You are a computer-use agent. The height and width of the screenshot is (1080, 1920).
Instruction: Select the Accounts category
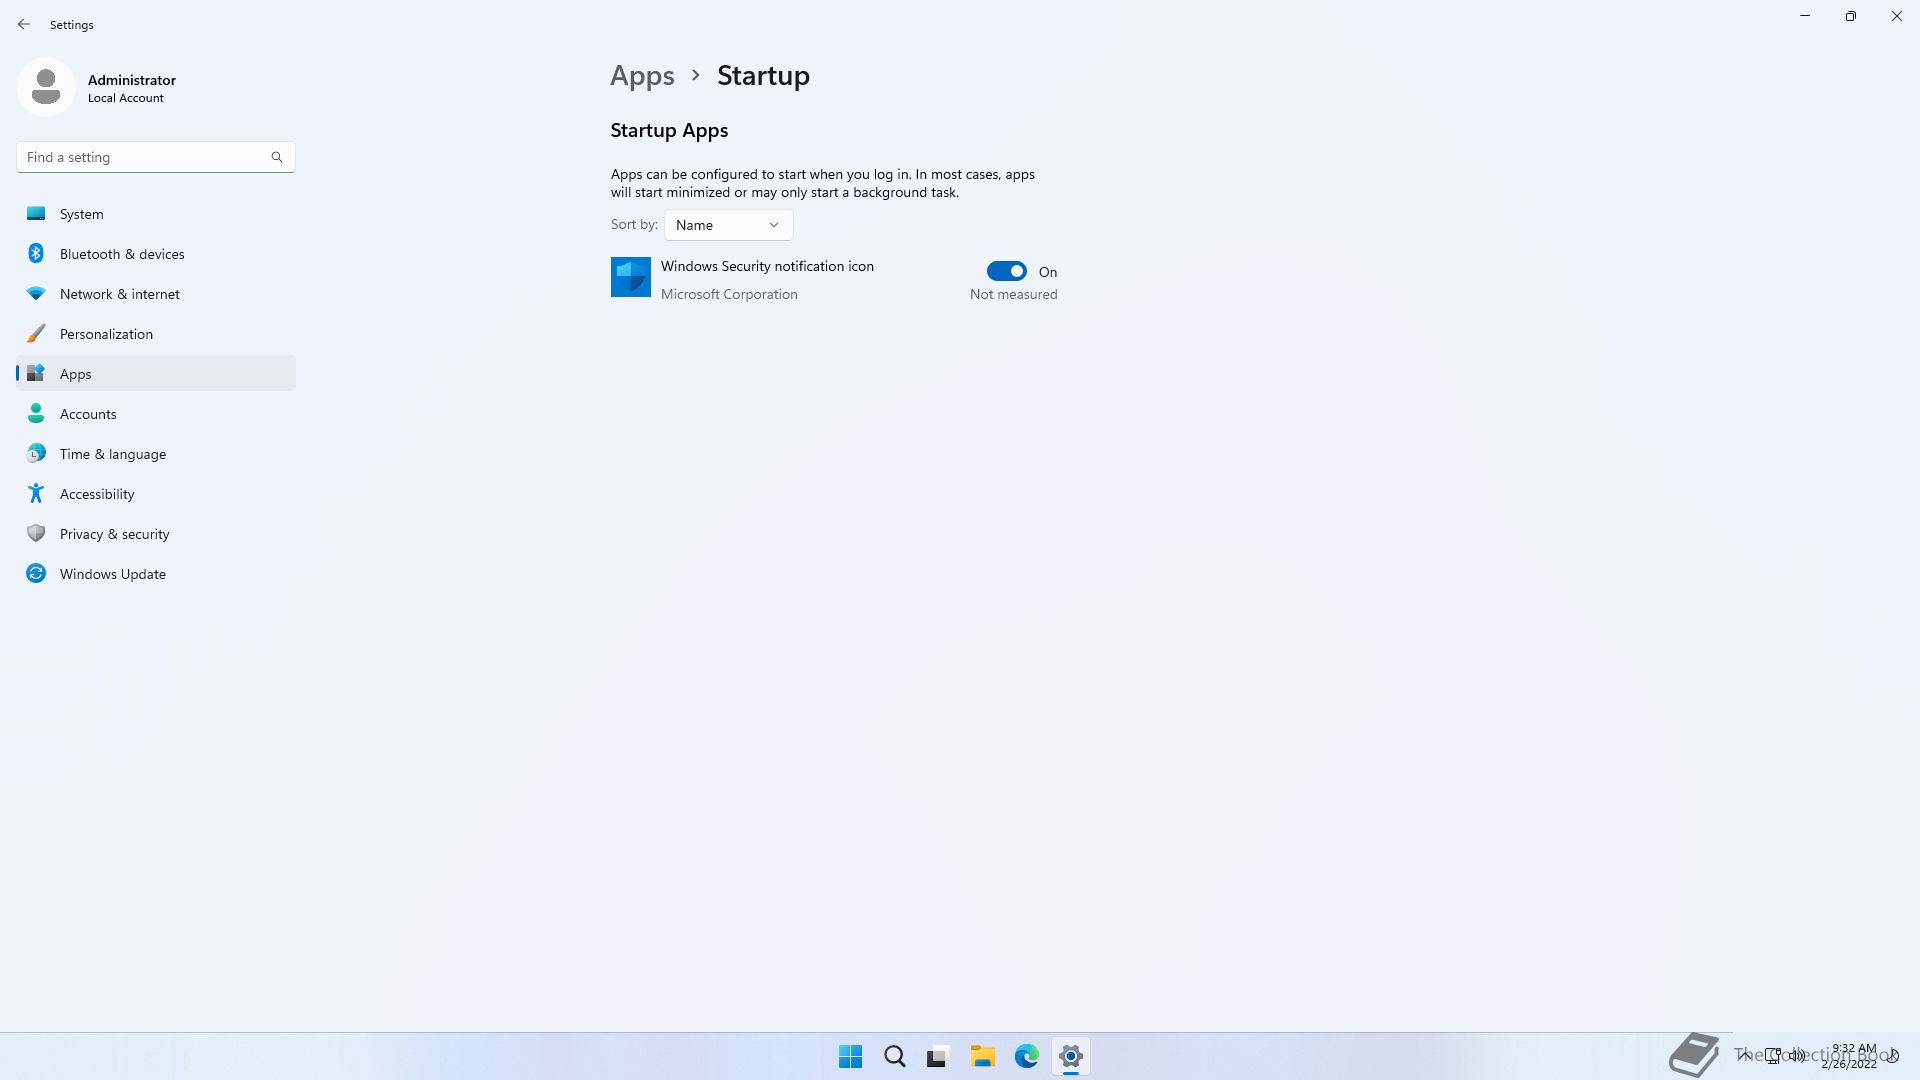[88, 414]
